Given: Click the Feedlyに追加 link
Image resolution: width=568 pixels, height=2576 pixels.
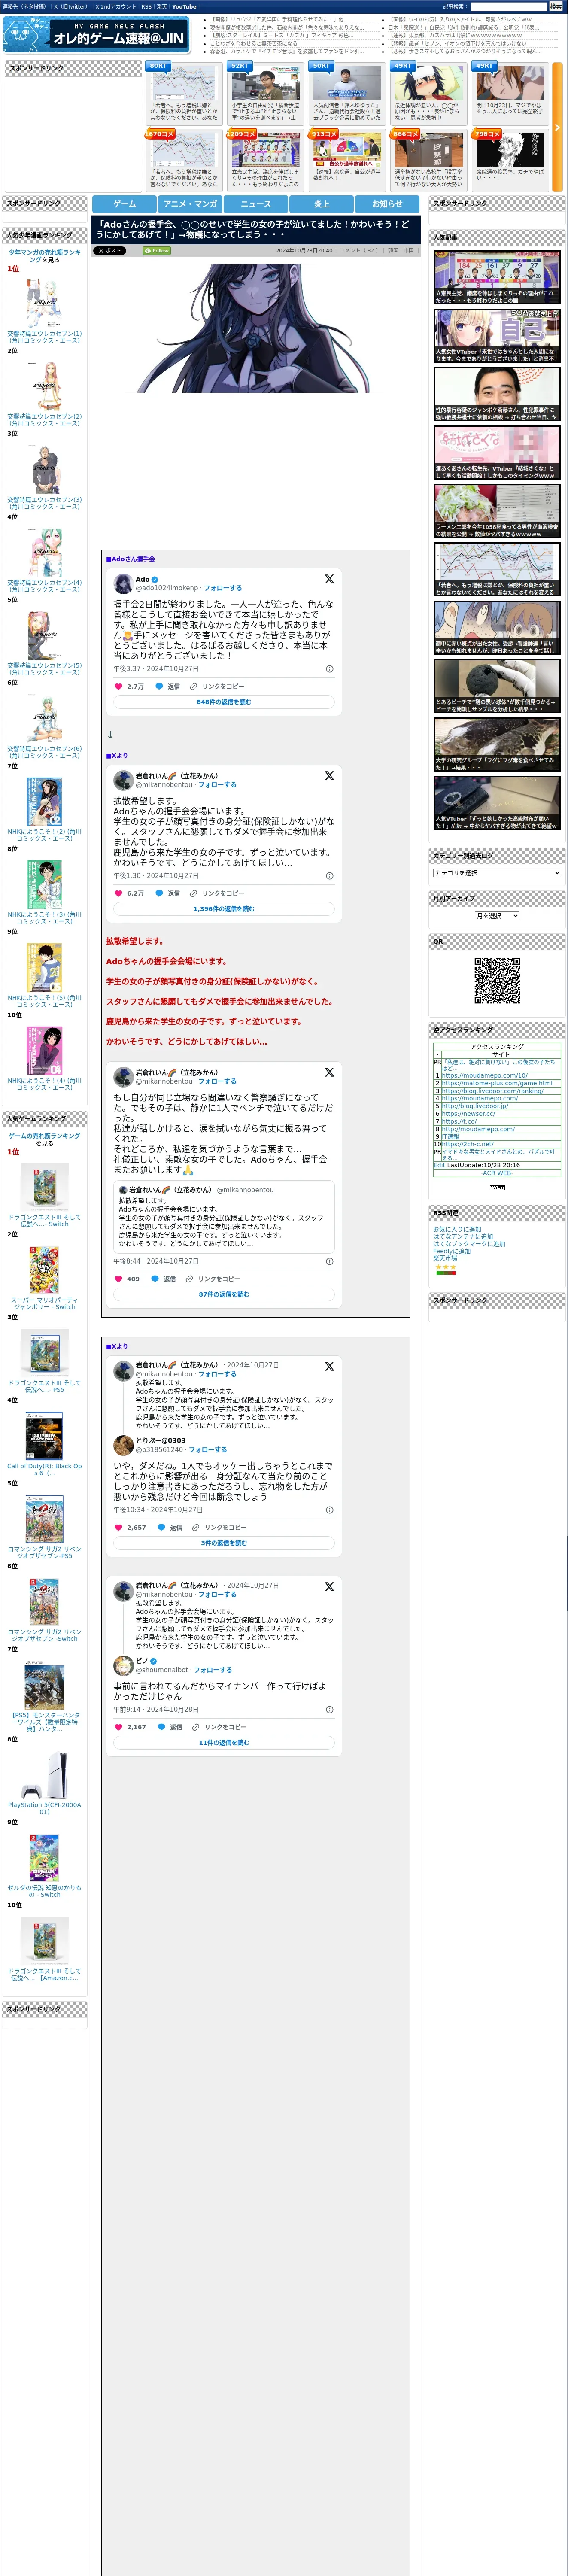Looking at the screenshot, I should (452, 1251).
